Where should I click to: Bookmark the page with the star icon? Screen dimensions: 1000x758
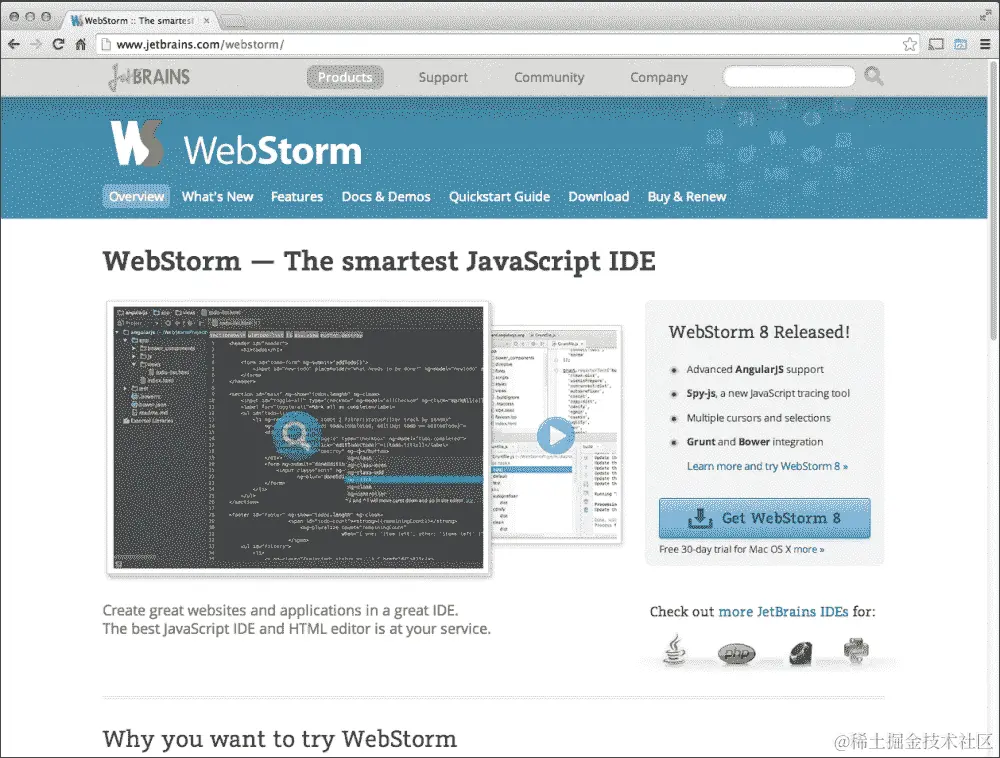912,44
